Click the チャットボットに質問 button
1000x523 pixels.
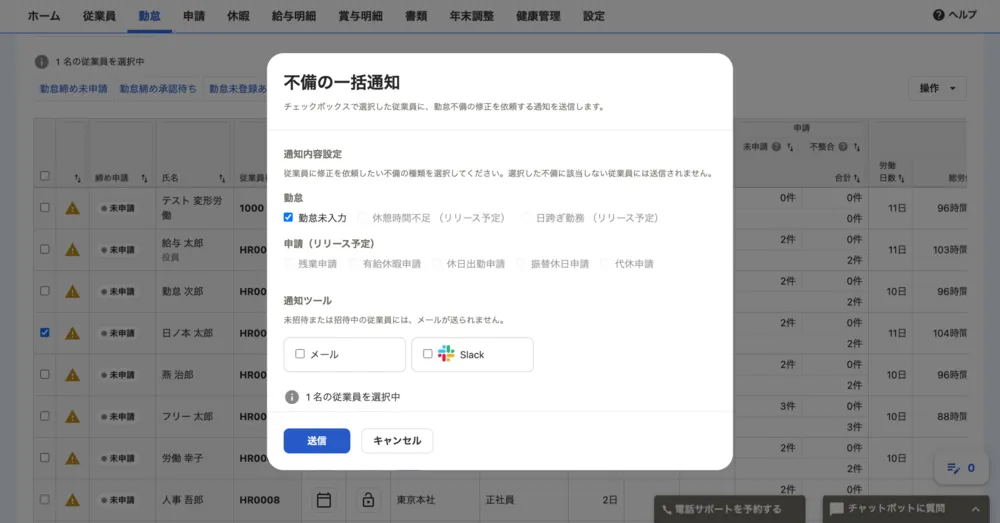(x=906, y=509)
